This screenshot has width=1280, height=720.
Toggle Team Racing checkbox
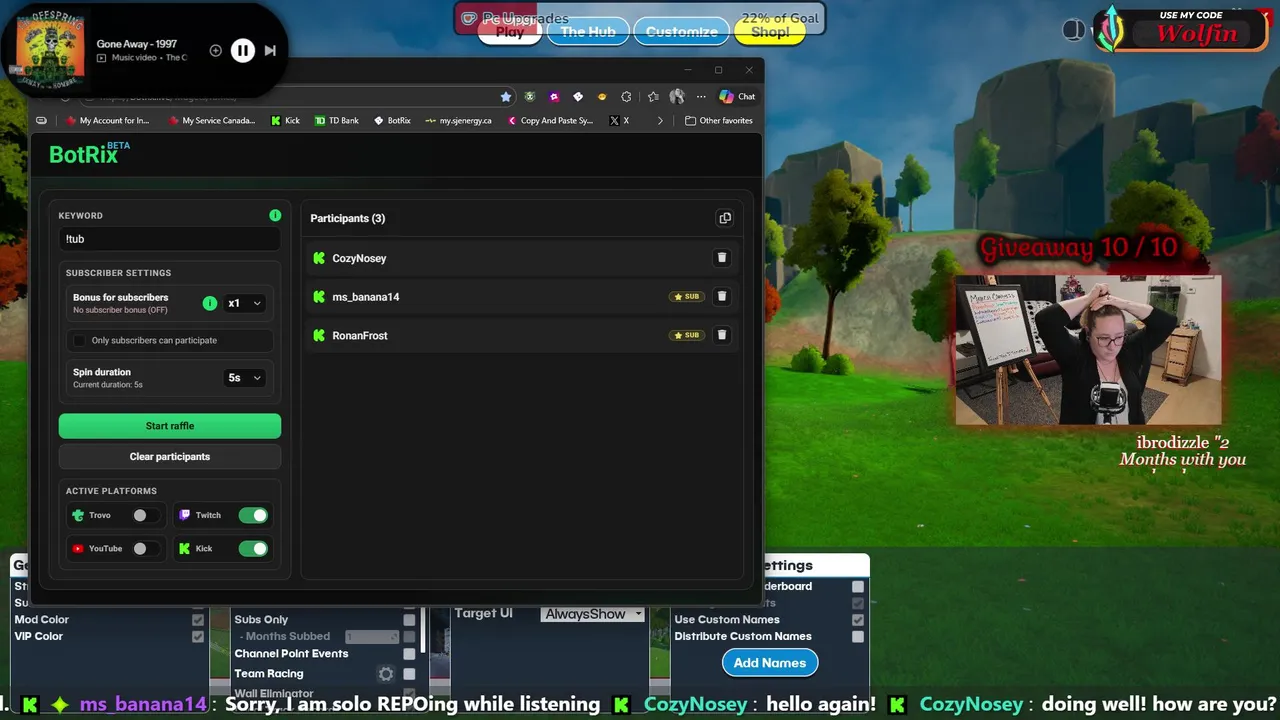coord(409,674)
